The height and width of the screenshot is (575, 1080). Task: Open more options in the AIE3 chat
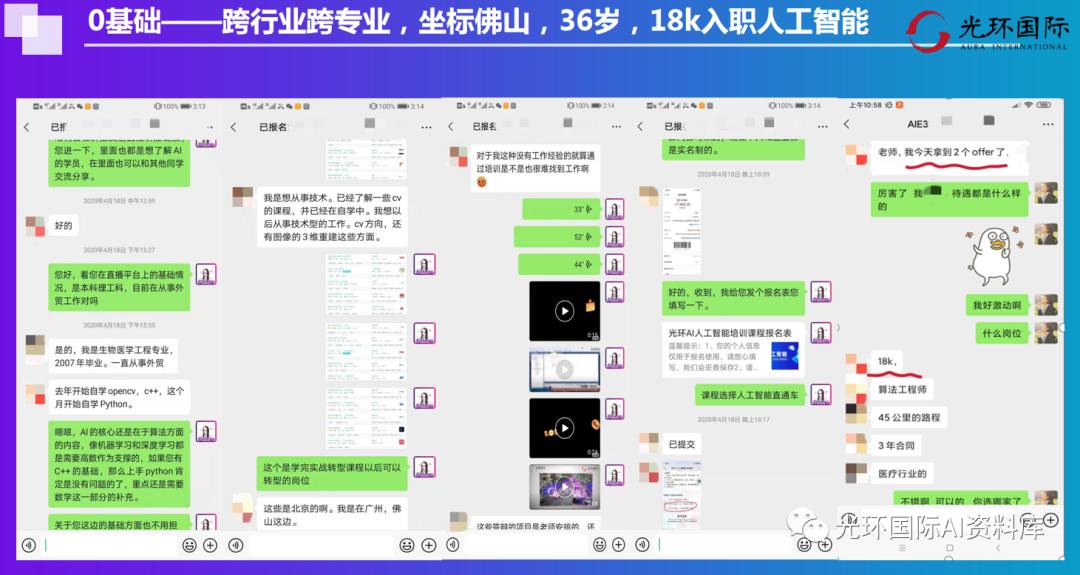tap(1048, 125)
